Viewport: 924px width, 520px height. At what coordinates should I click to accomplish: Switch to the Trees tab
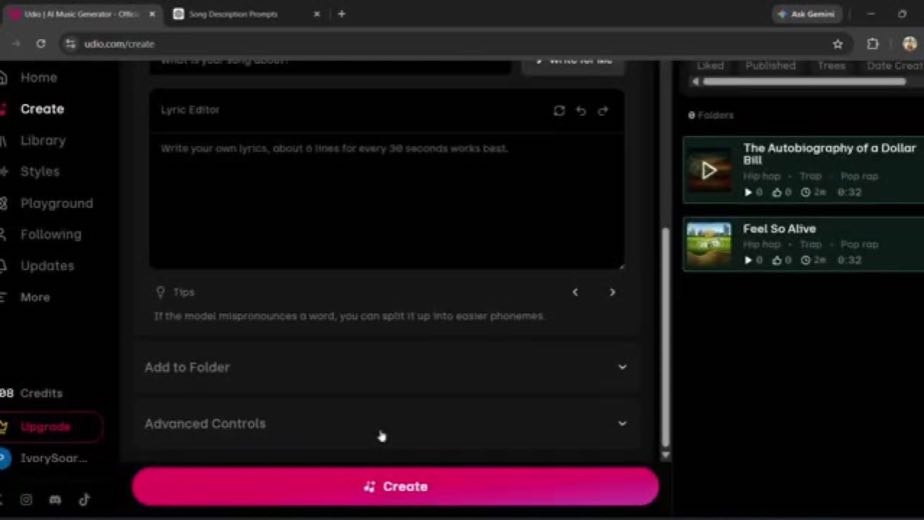831,65
